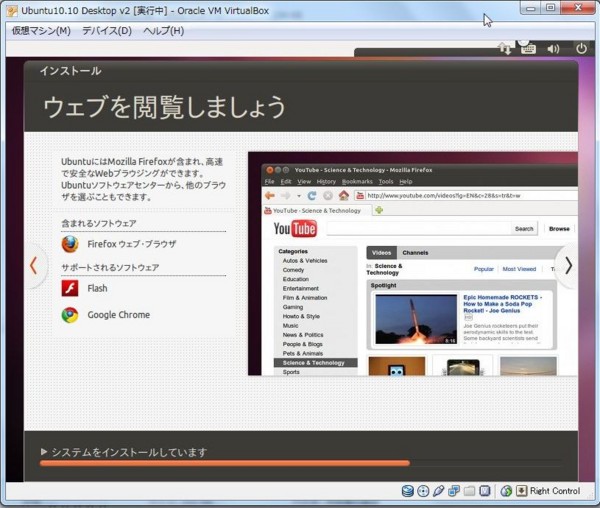This screenshot has width=600, height=508.
Task: Expand the installation details triangle
Action: point(44,452)
